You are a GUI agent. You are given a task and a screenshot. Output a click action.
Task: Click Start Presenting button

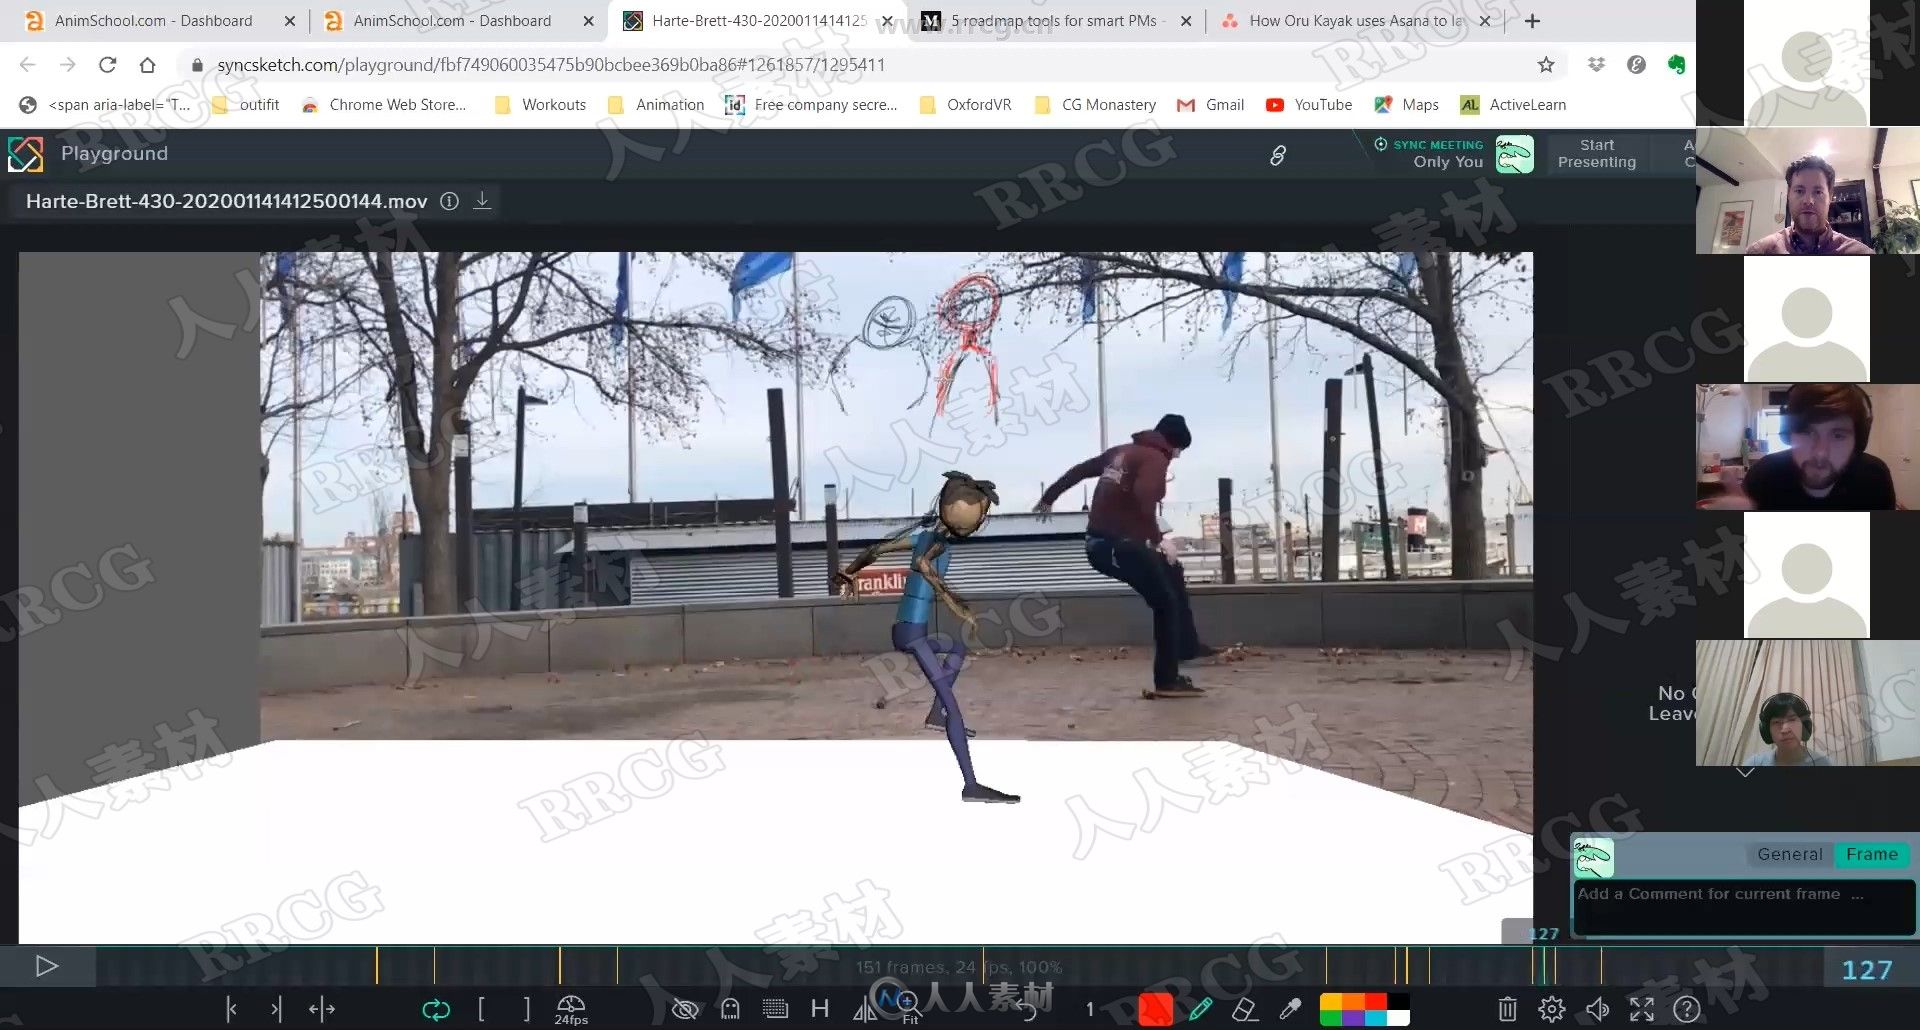coord(1597,154)
